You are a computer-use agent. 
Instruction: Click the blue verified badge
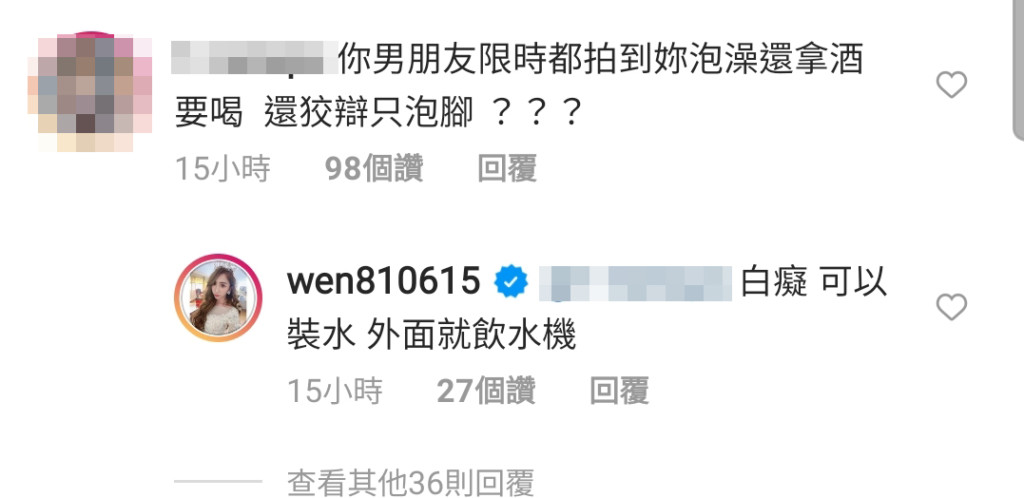coord(511,282)
